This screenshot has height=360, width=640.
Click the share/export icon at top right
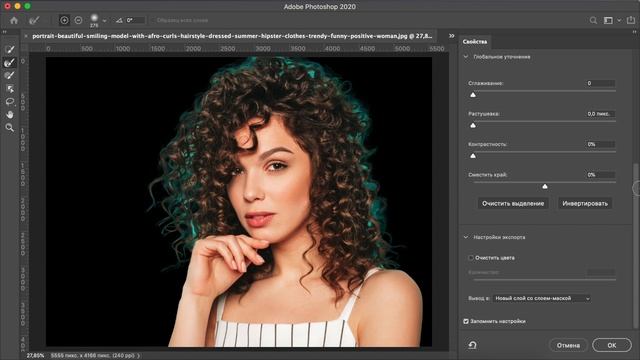tap(631, 20)
